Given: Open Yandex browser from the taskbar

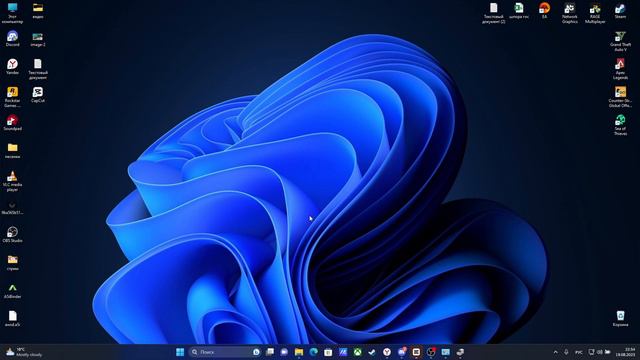Looking at the screenshot, I should (387, 352).
